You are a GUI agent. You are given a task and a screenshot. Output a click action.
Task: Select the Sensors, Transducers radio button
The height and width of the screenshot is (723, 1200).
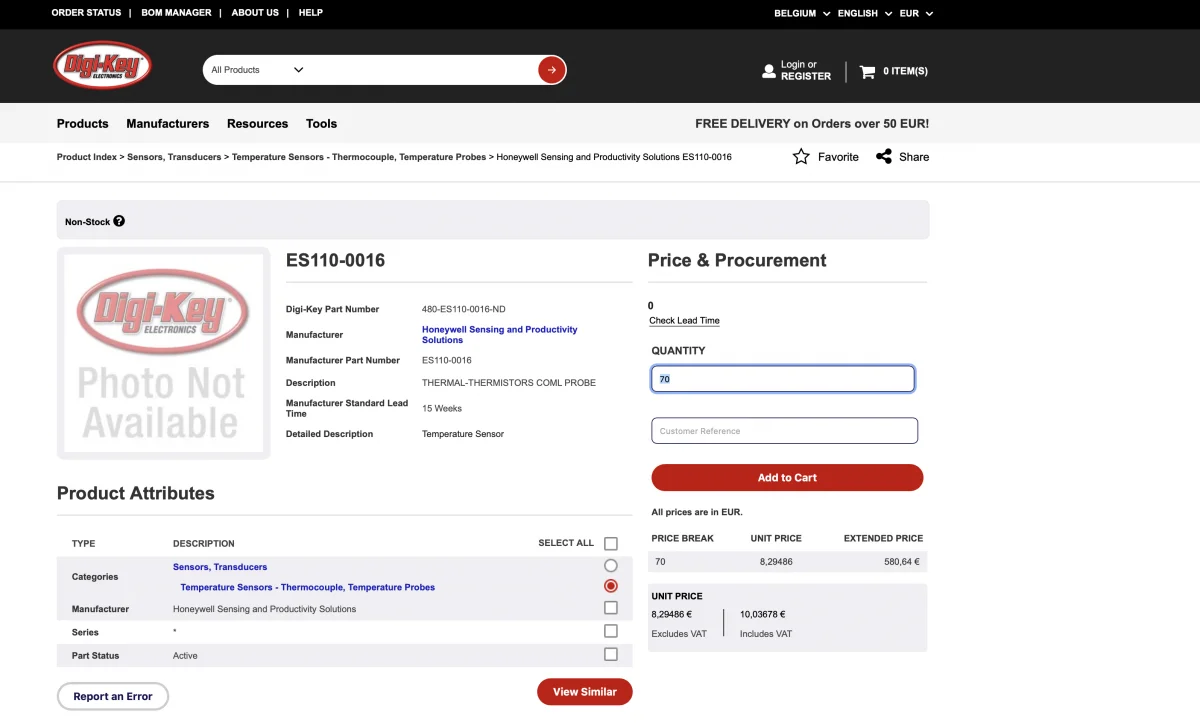[611, 566]
